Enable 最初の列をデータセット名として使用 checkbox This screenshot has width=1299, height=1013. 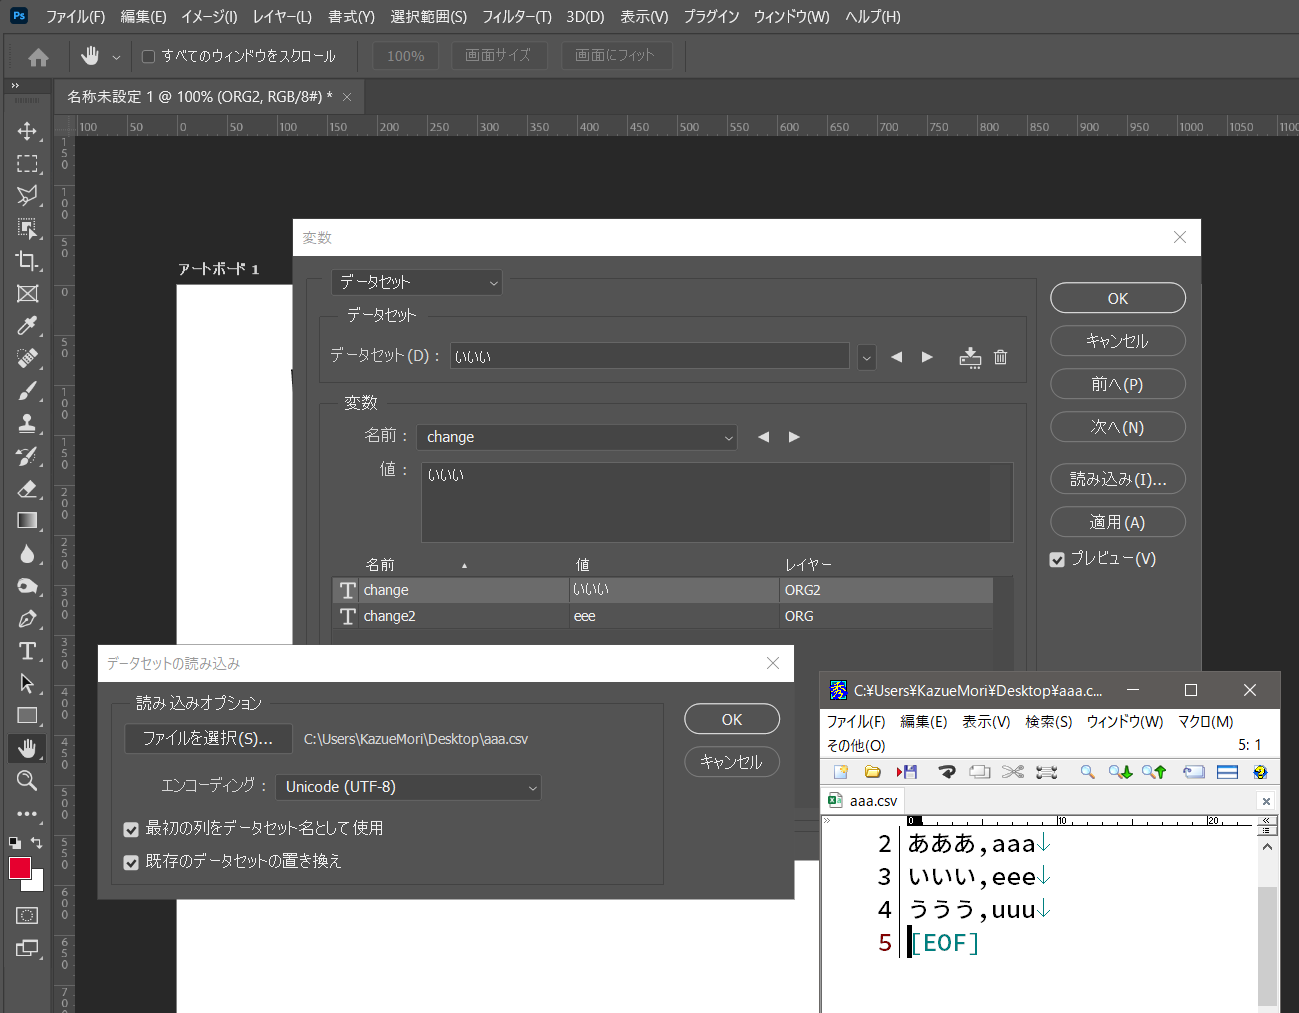point(131,829)
